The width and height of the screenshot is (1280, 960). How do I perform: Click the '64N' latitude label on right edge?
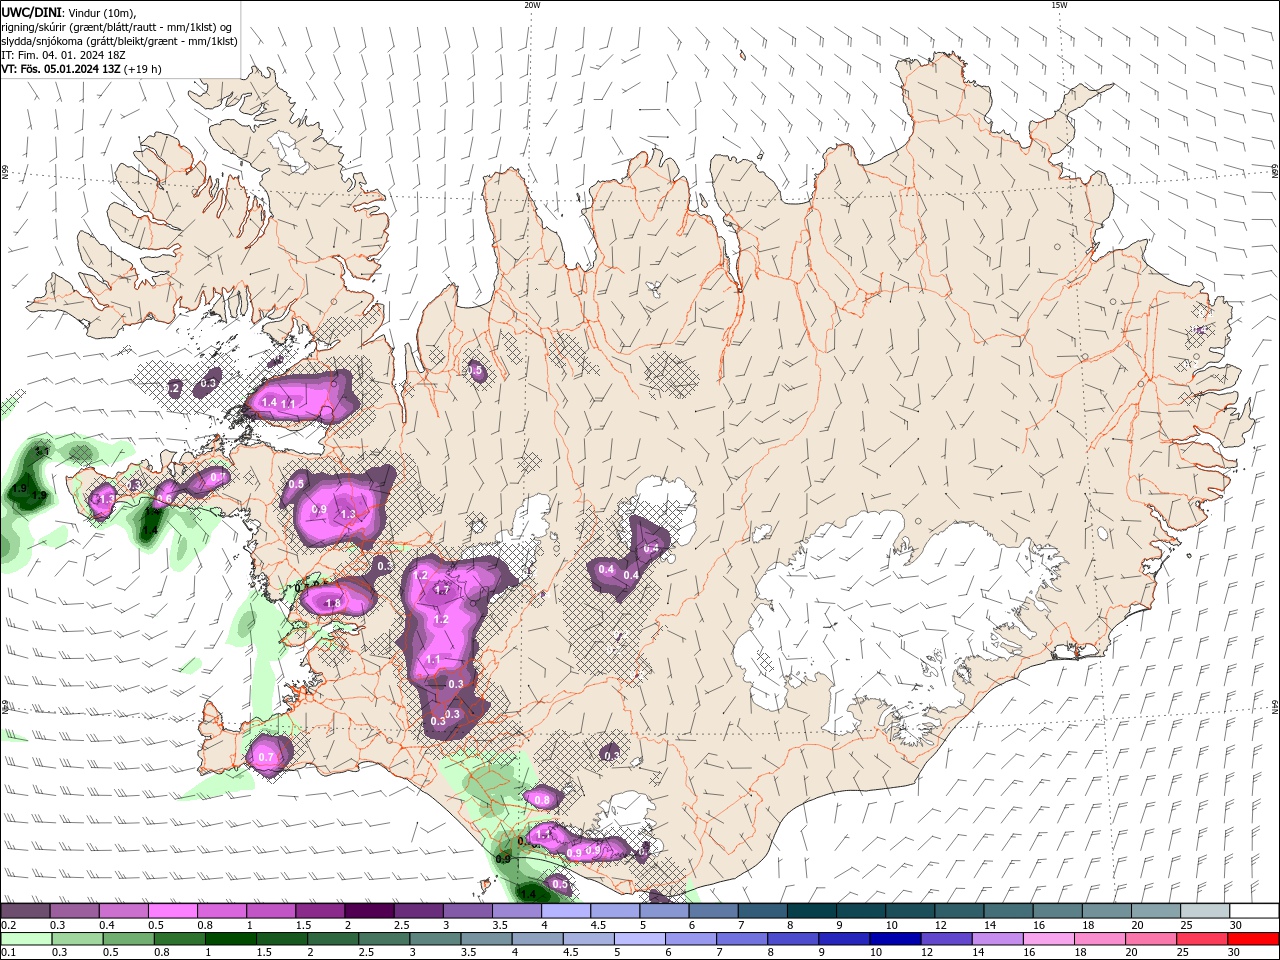tap(1275, 706)
